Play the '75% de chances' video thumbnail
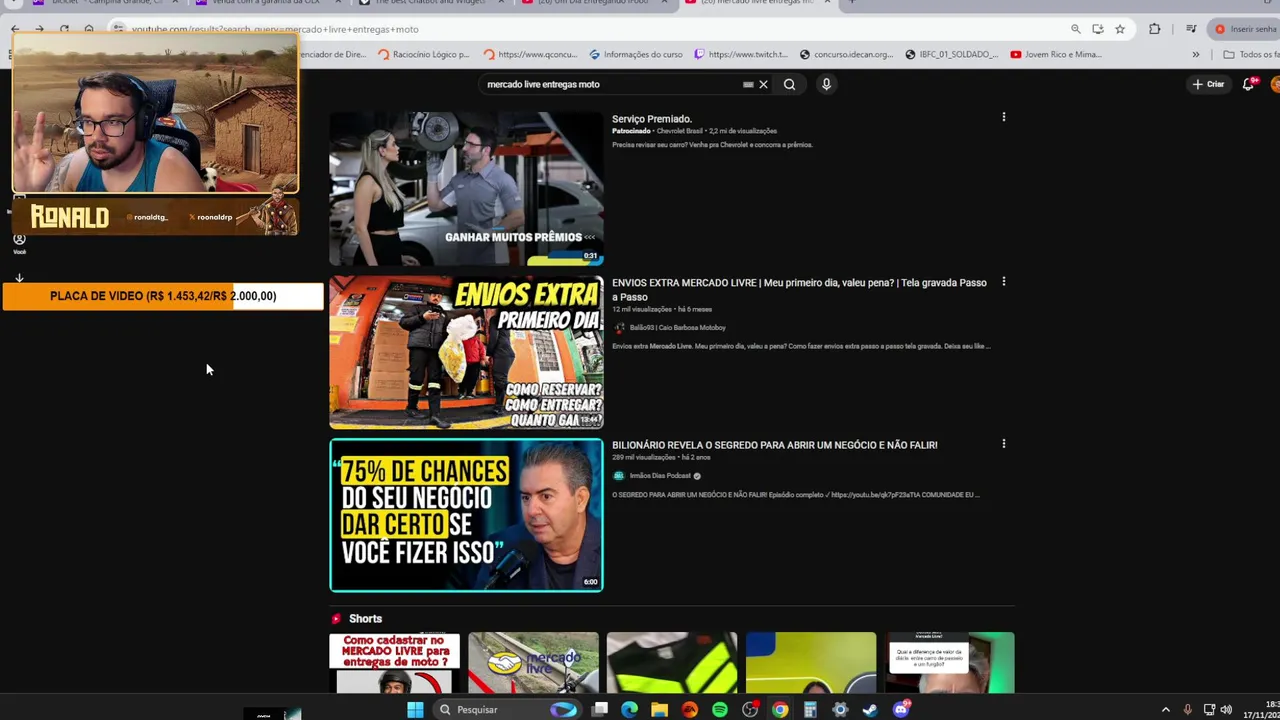Viewport: 1280px width, 720px height. (466, 515)
